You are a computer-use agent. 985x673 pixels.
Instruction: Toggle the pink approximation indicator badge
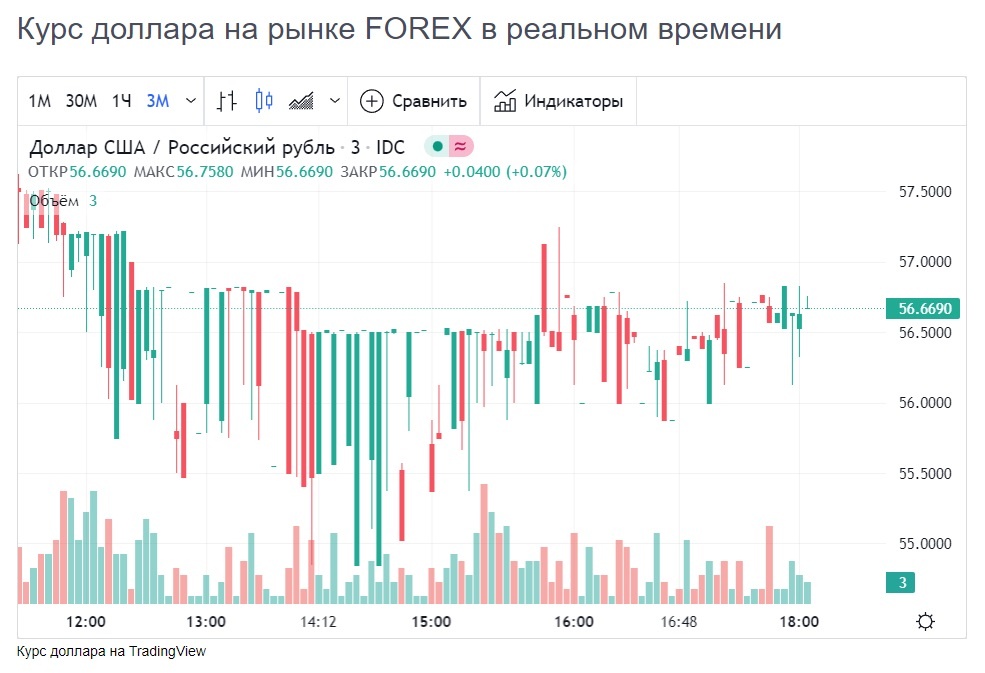[x=459, y=146]
